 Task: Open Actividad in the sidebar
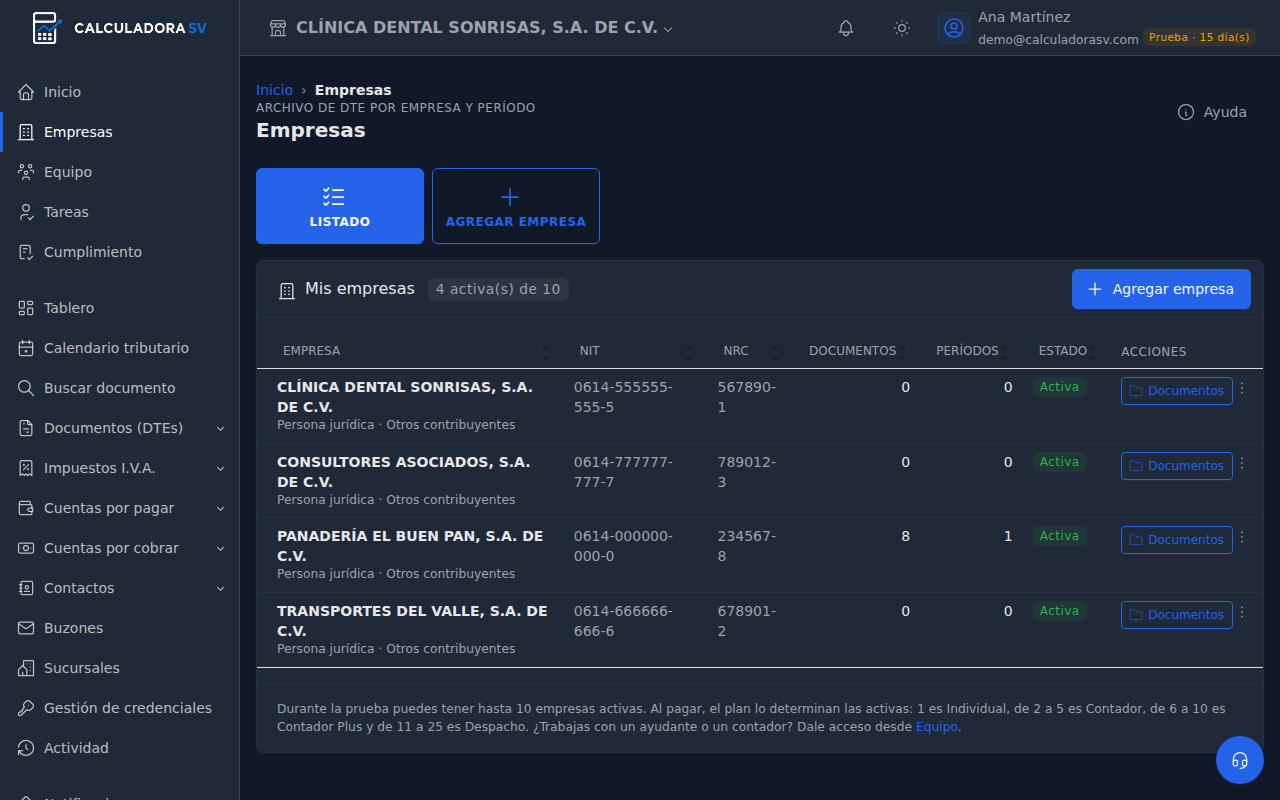coord(120,748)
